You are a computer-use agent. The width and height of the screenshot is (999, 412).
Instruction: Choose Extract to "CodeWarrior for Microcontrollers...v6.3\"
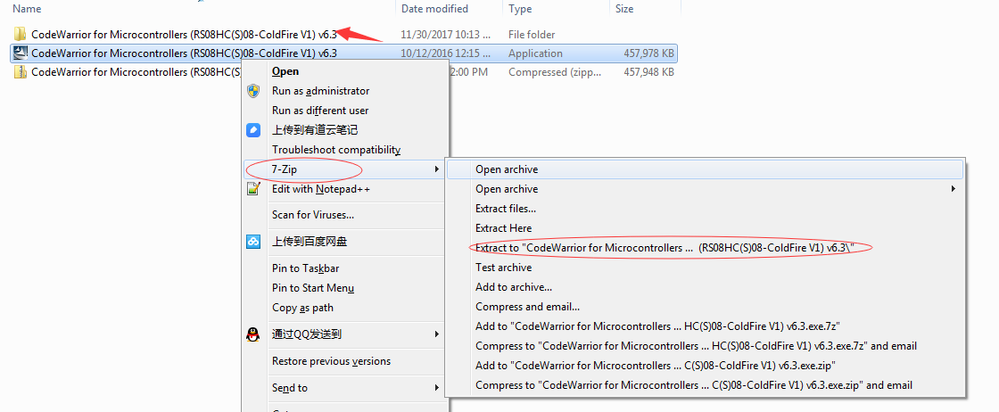[x=664, y=248]
